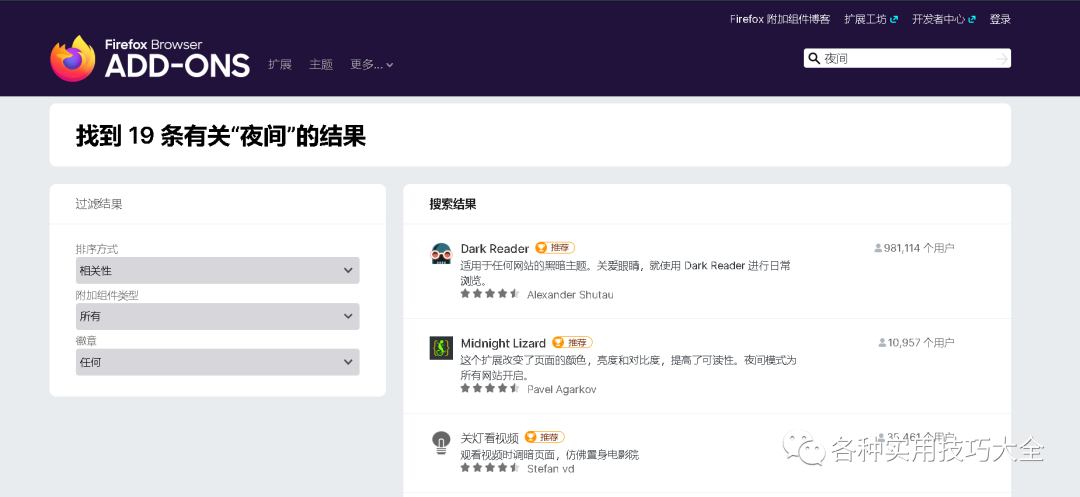The width and height of the screenshot is (1080, 497).
Task: Open the Dark Reader title link
Action: coord(495,248)
